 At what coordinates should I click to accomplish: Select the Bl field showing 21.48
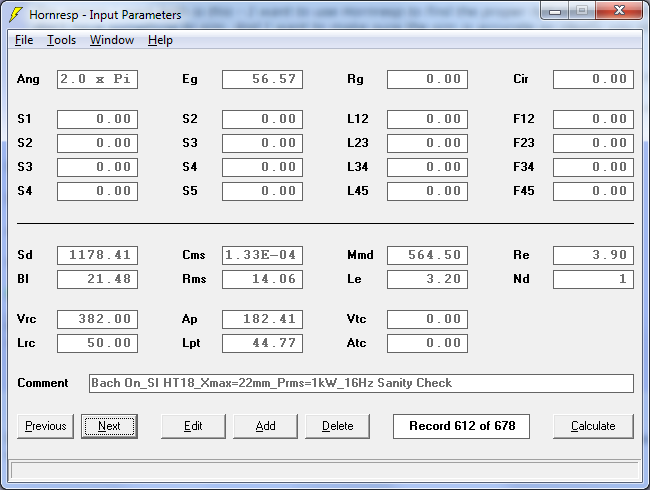97,279
